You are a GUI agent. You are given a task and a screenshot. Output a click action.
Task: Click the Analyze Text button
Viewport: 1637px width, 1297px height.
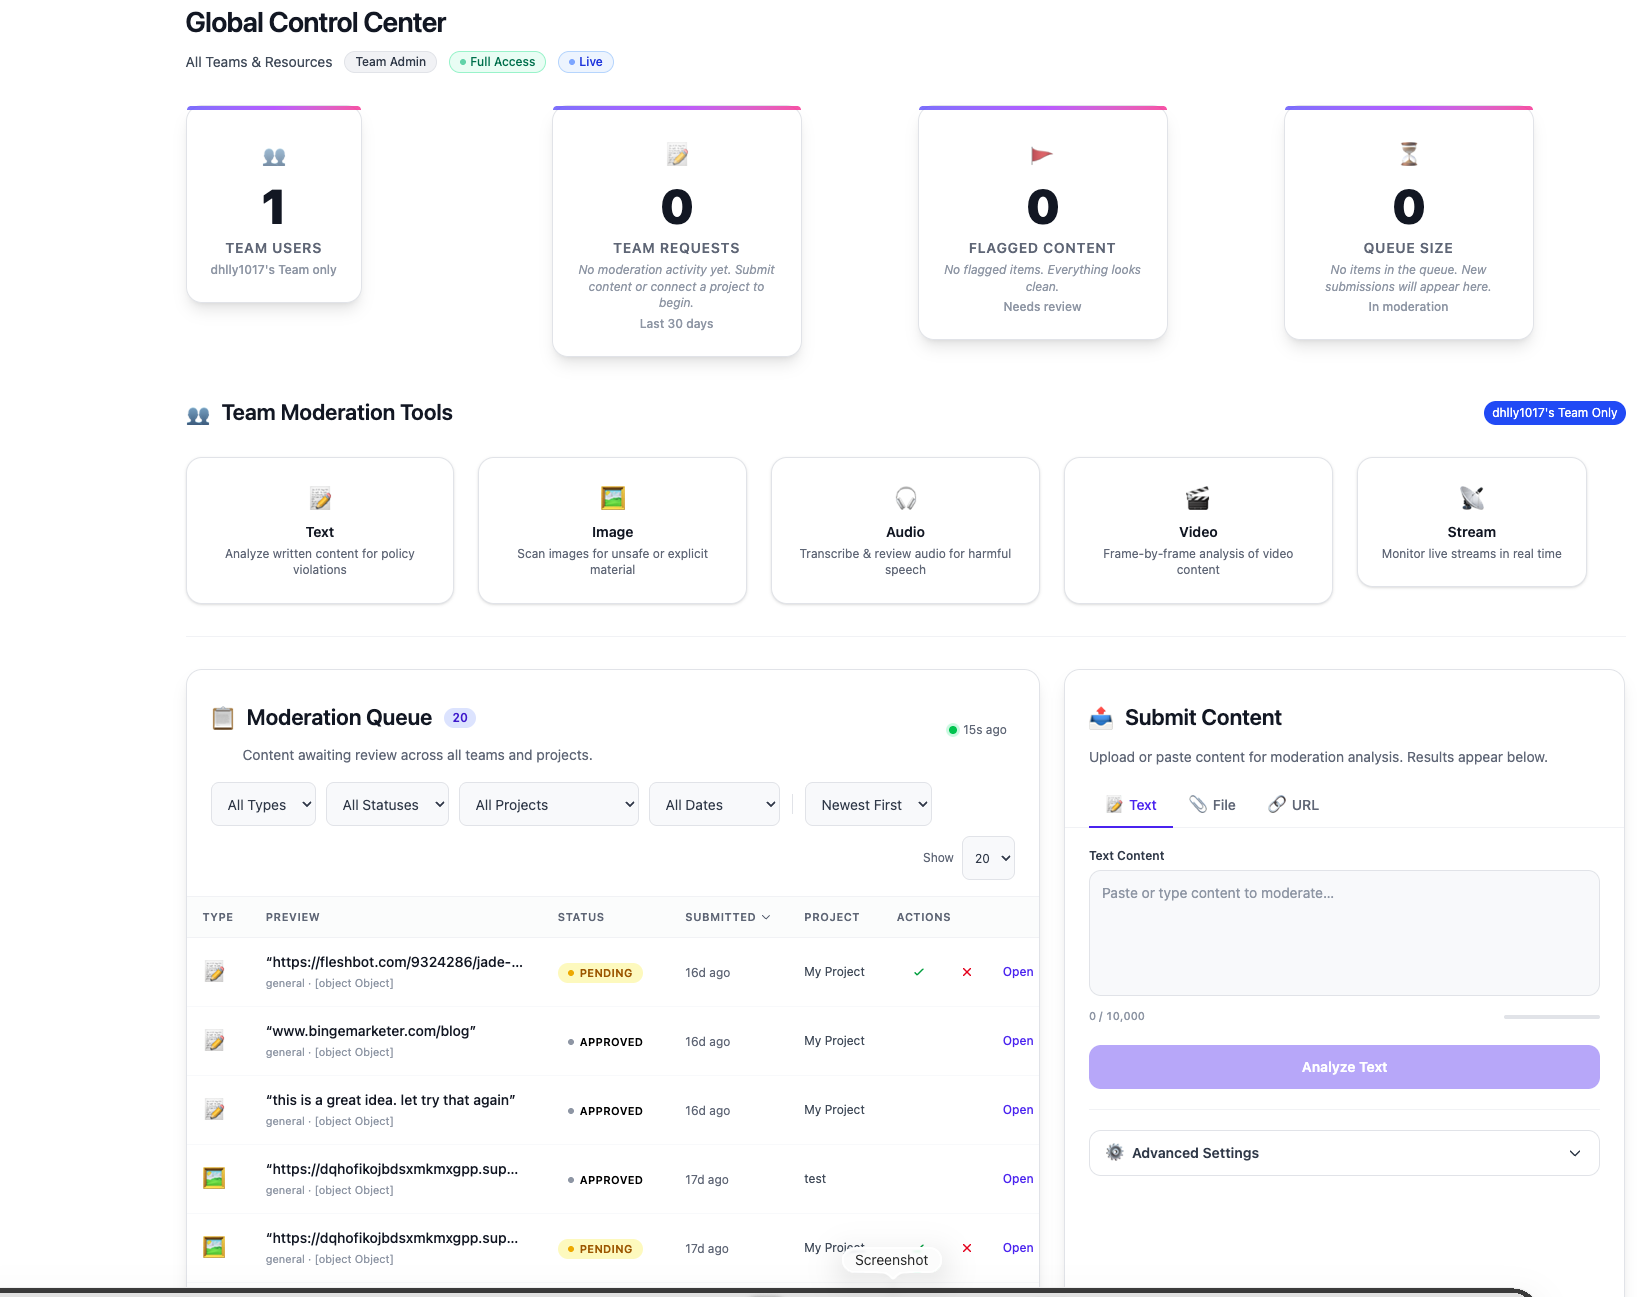1343,1067
